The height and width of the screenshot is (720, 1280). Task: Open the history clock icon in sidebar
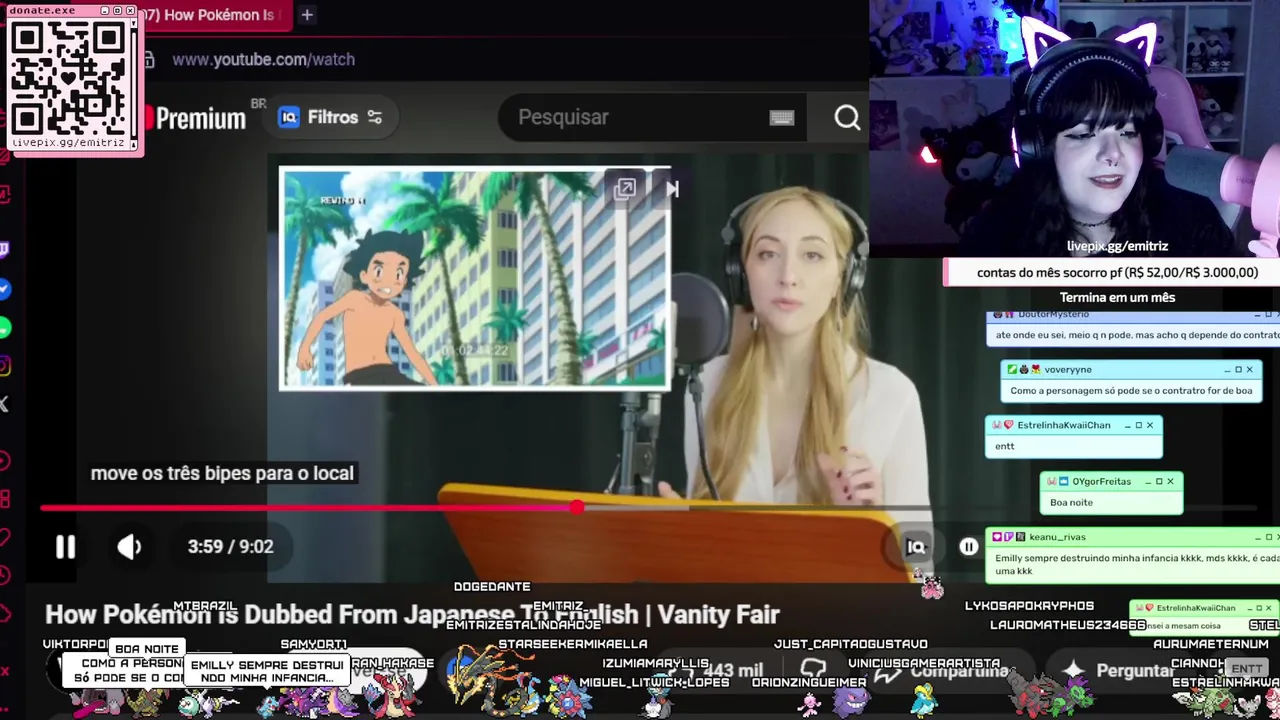pos(5,575)
